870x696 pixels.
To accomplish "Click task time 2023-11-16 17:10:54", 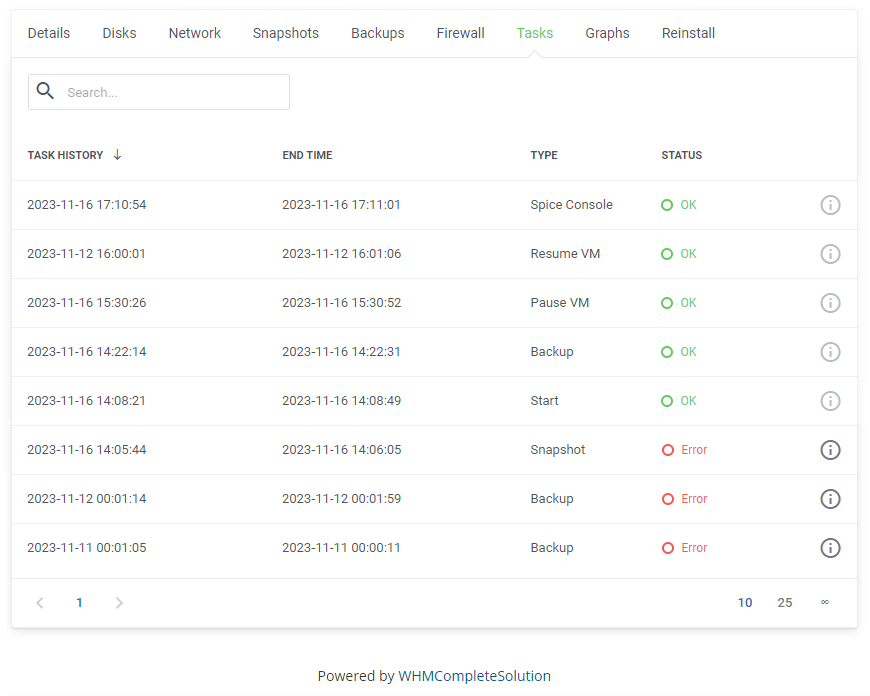I will point(87,205).
